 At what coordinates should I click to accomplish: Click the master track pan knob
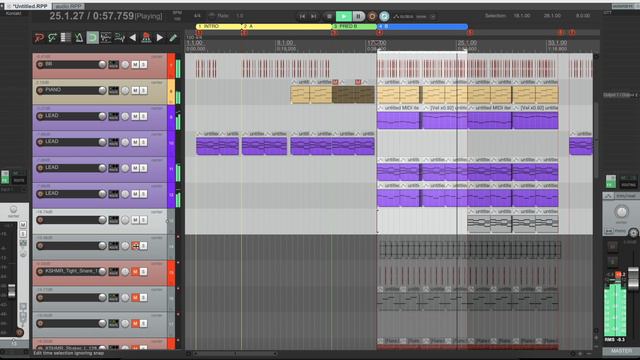(621, 212)
